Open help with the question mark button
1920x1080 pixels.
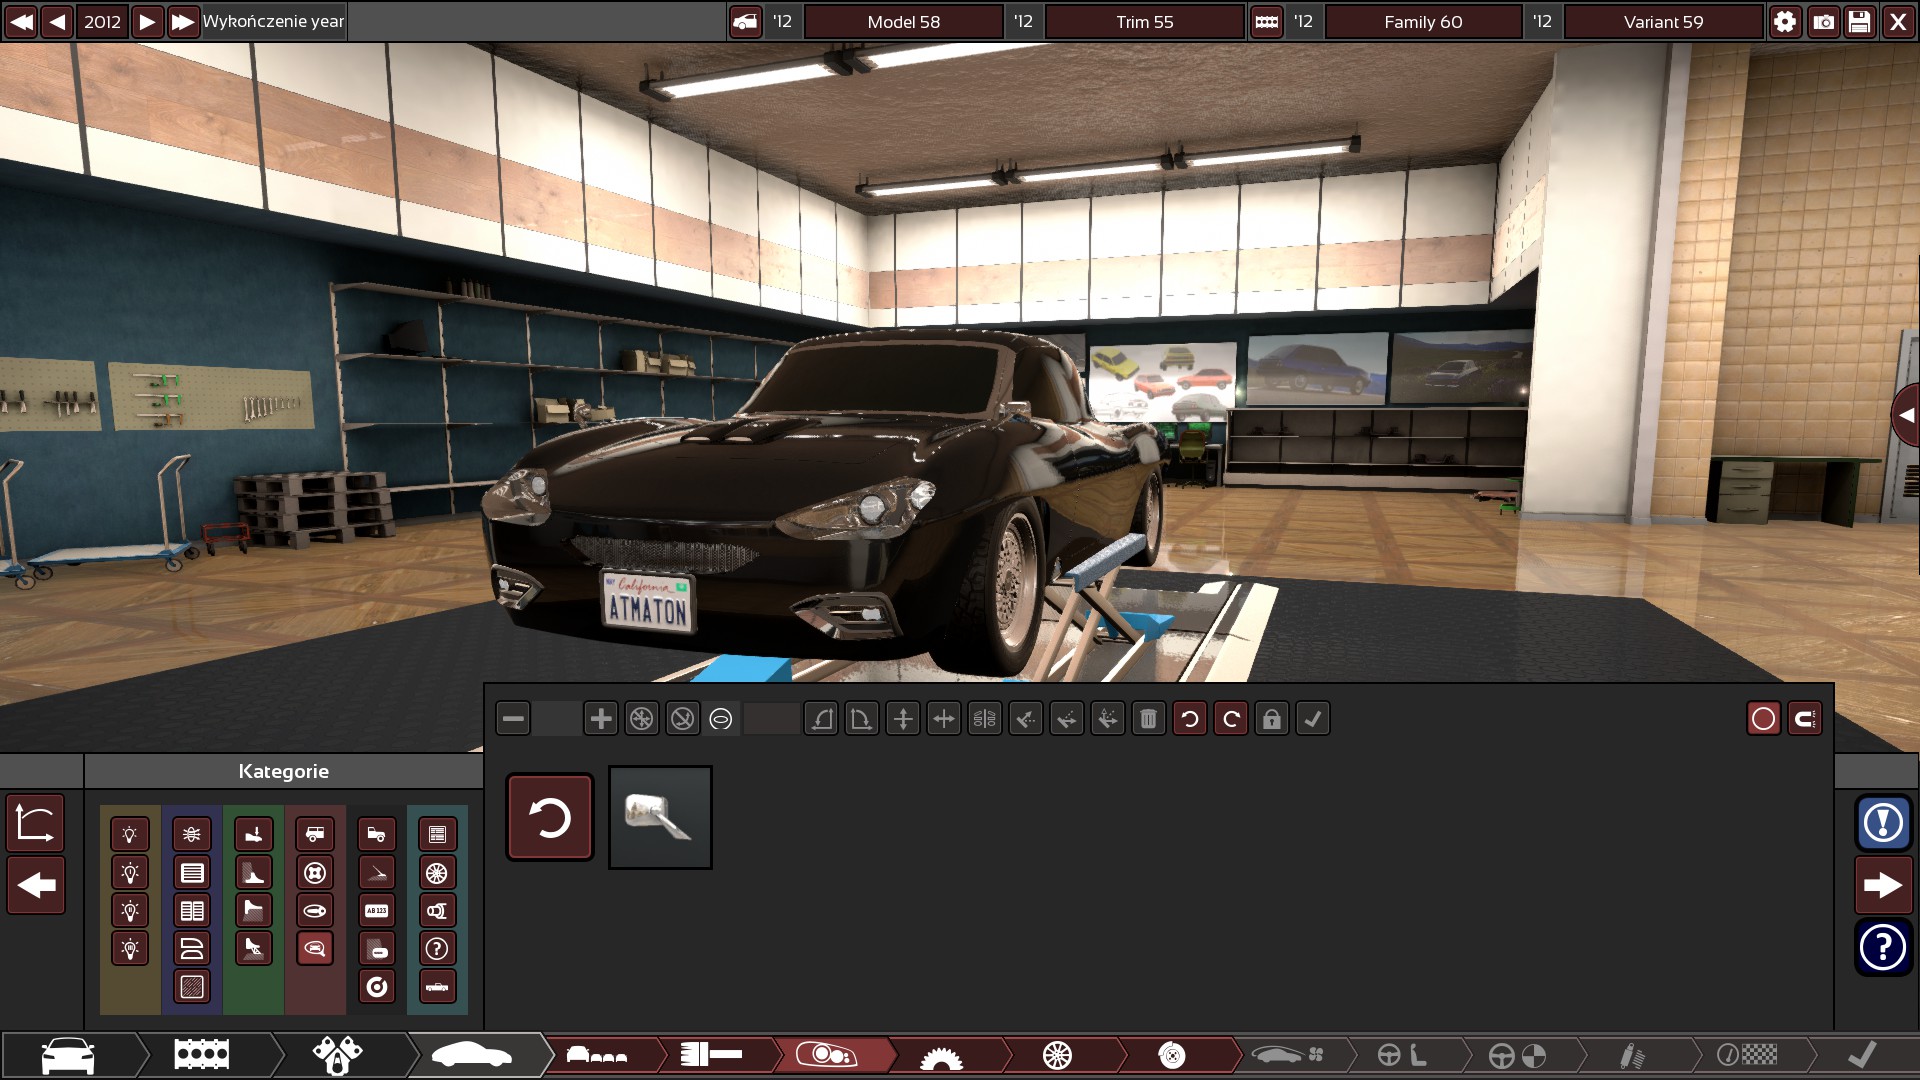pyautogui.click(x=1884, y=947)
